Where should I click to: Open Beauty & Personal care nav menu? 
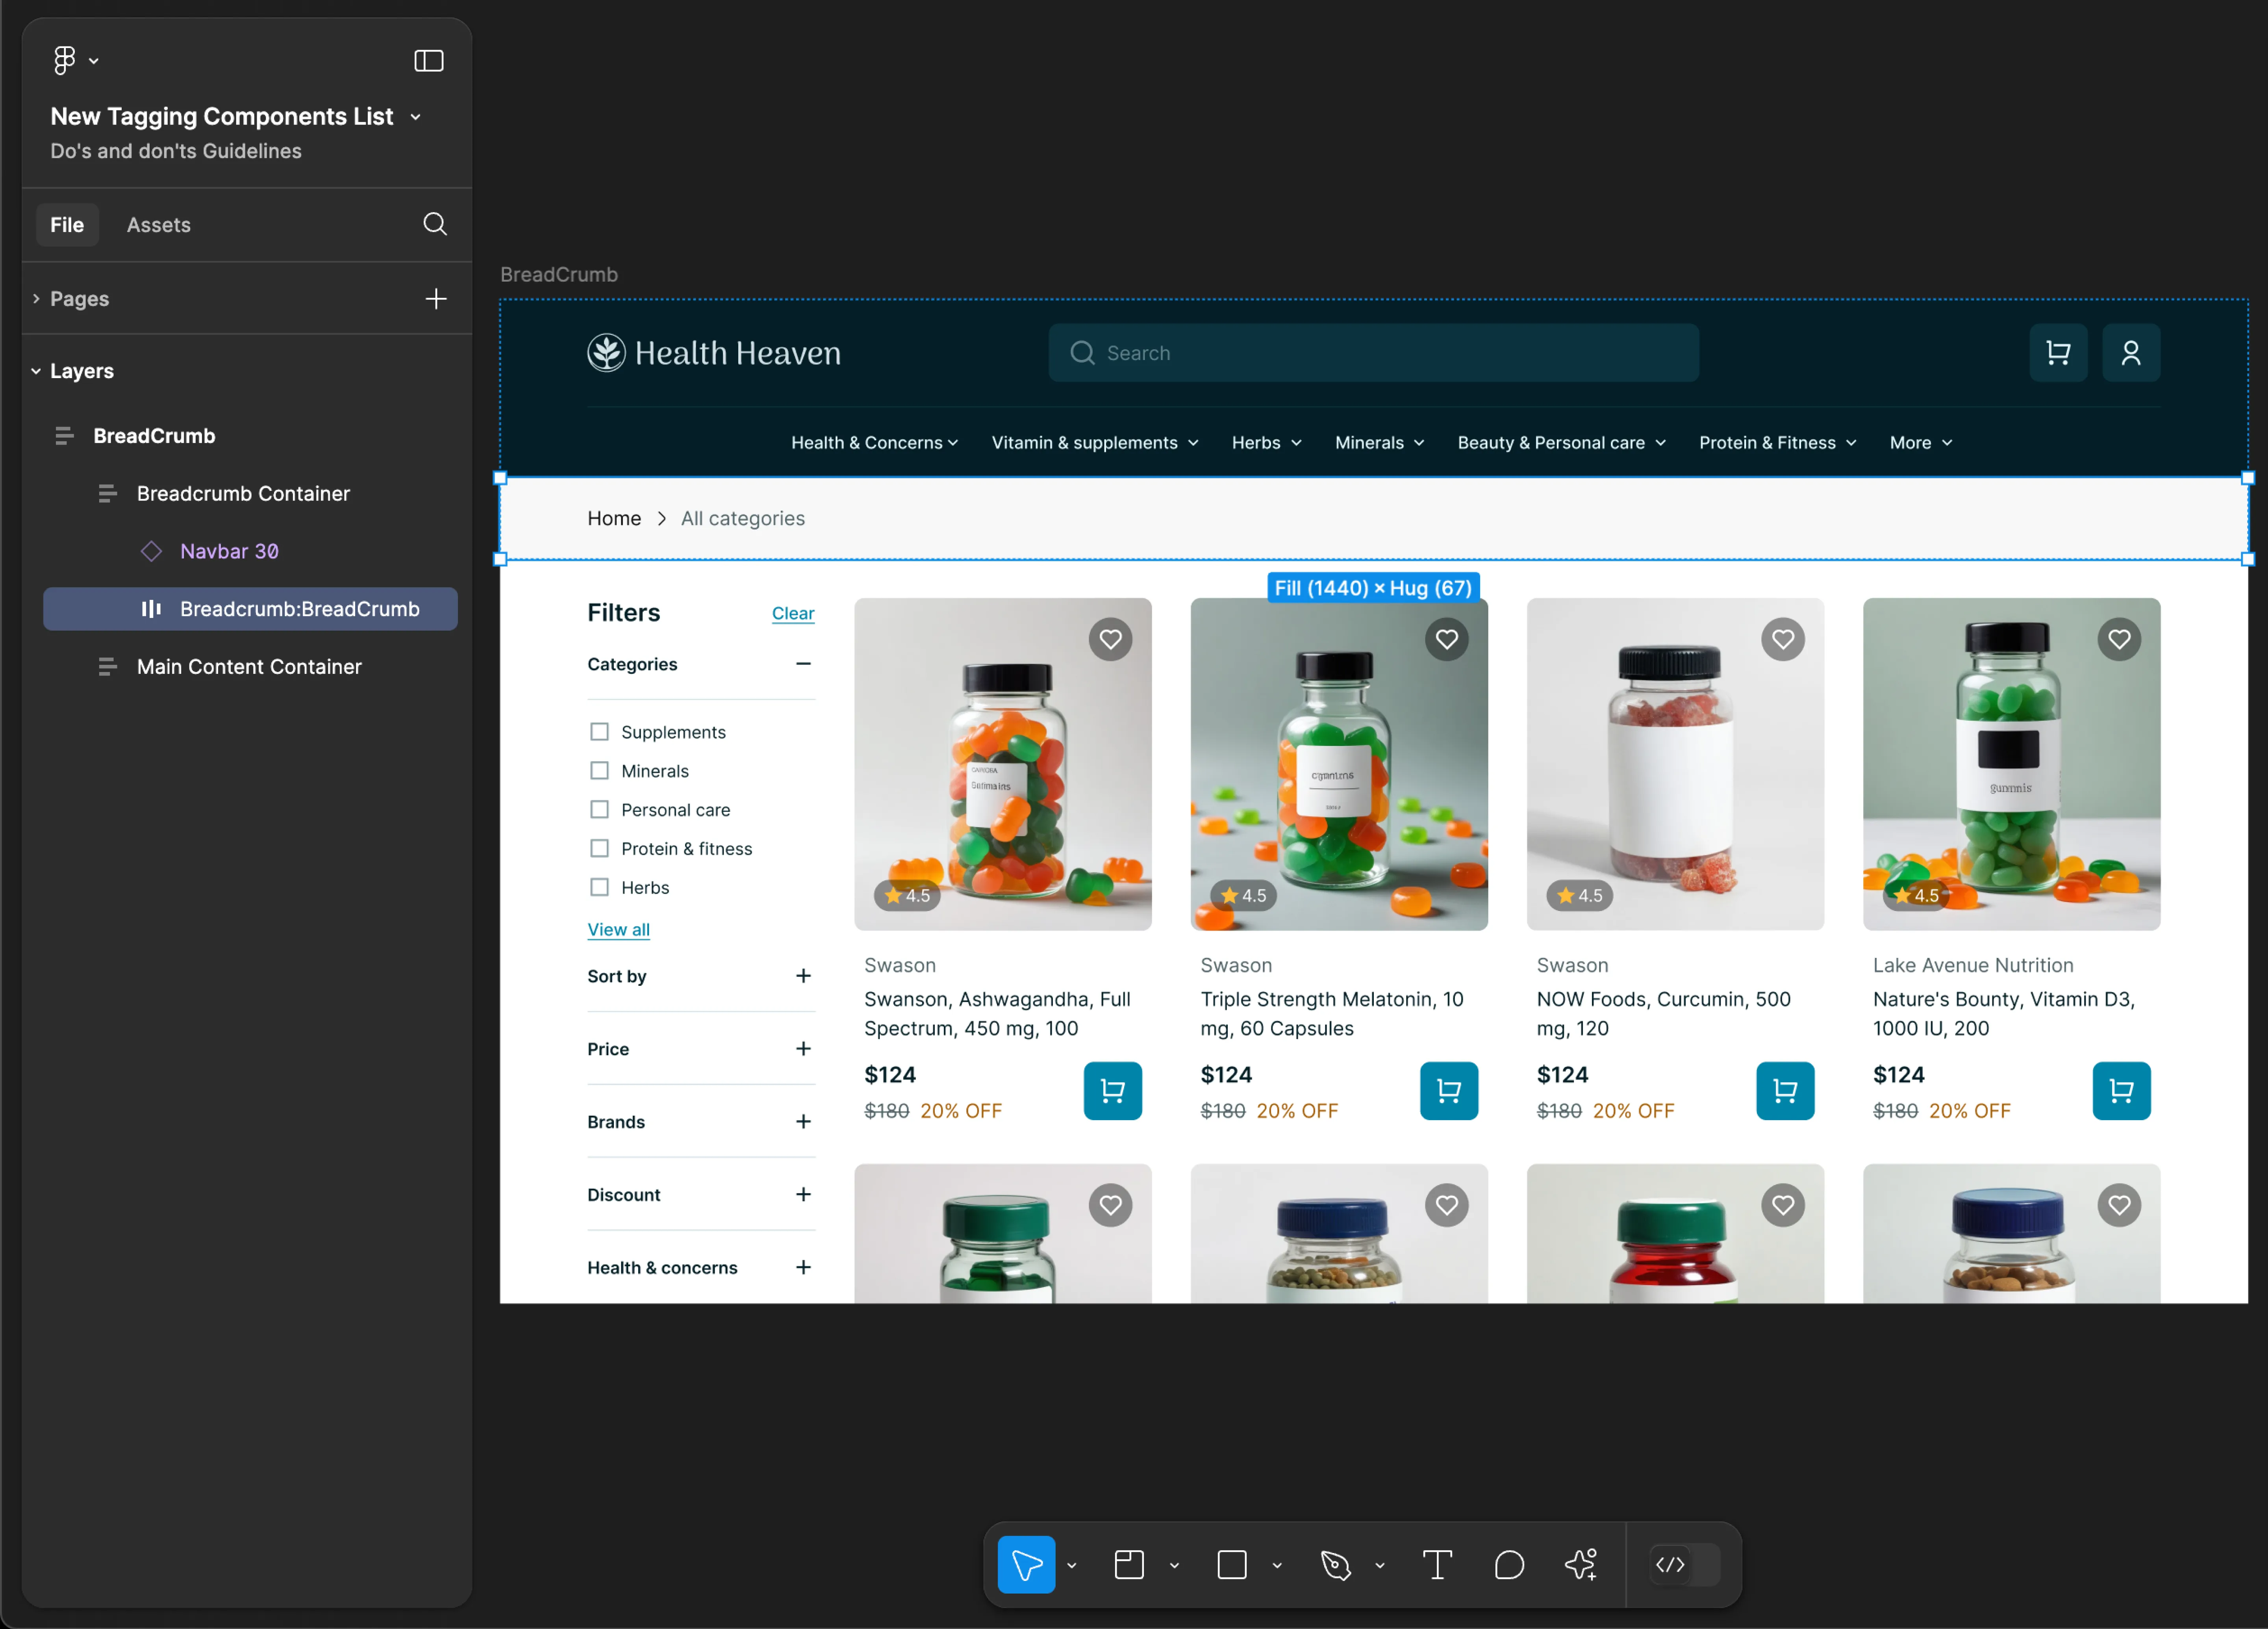pos(1562,443)
